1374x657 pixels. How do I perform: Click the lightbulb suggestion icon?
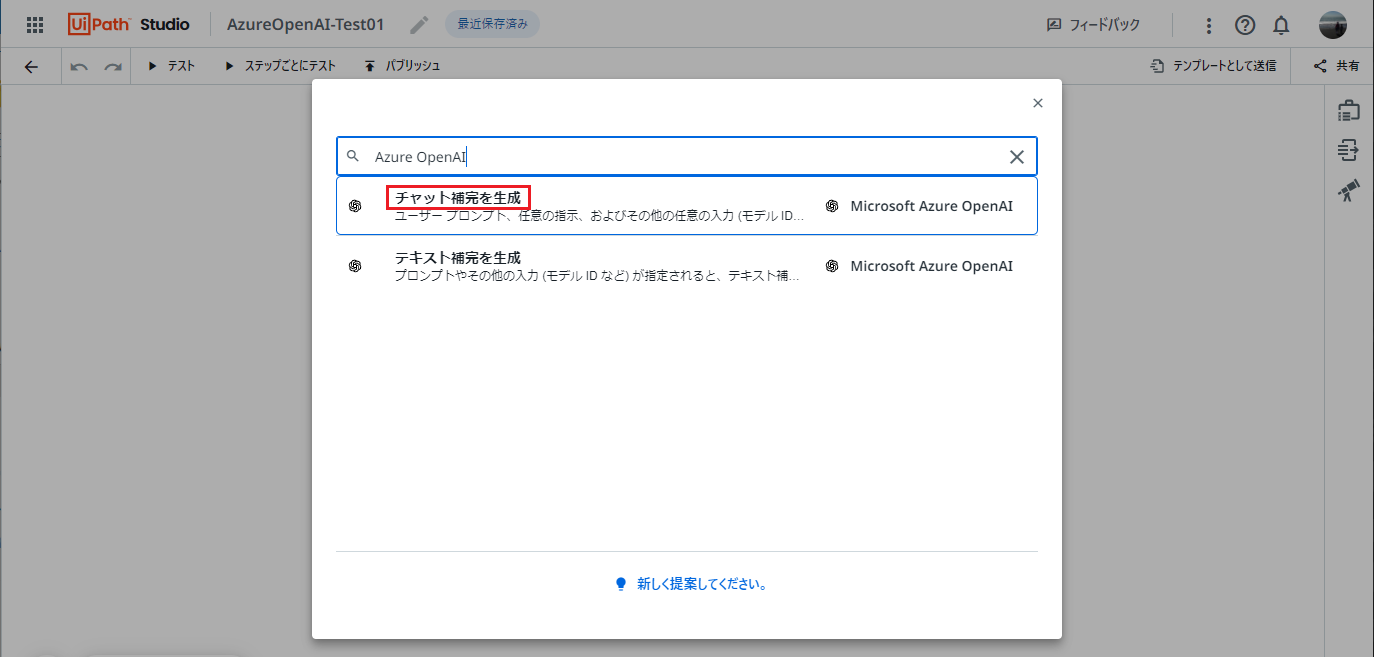(620, 584)
